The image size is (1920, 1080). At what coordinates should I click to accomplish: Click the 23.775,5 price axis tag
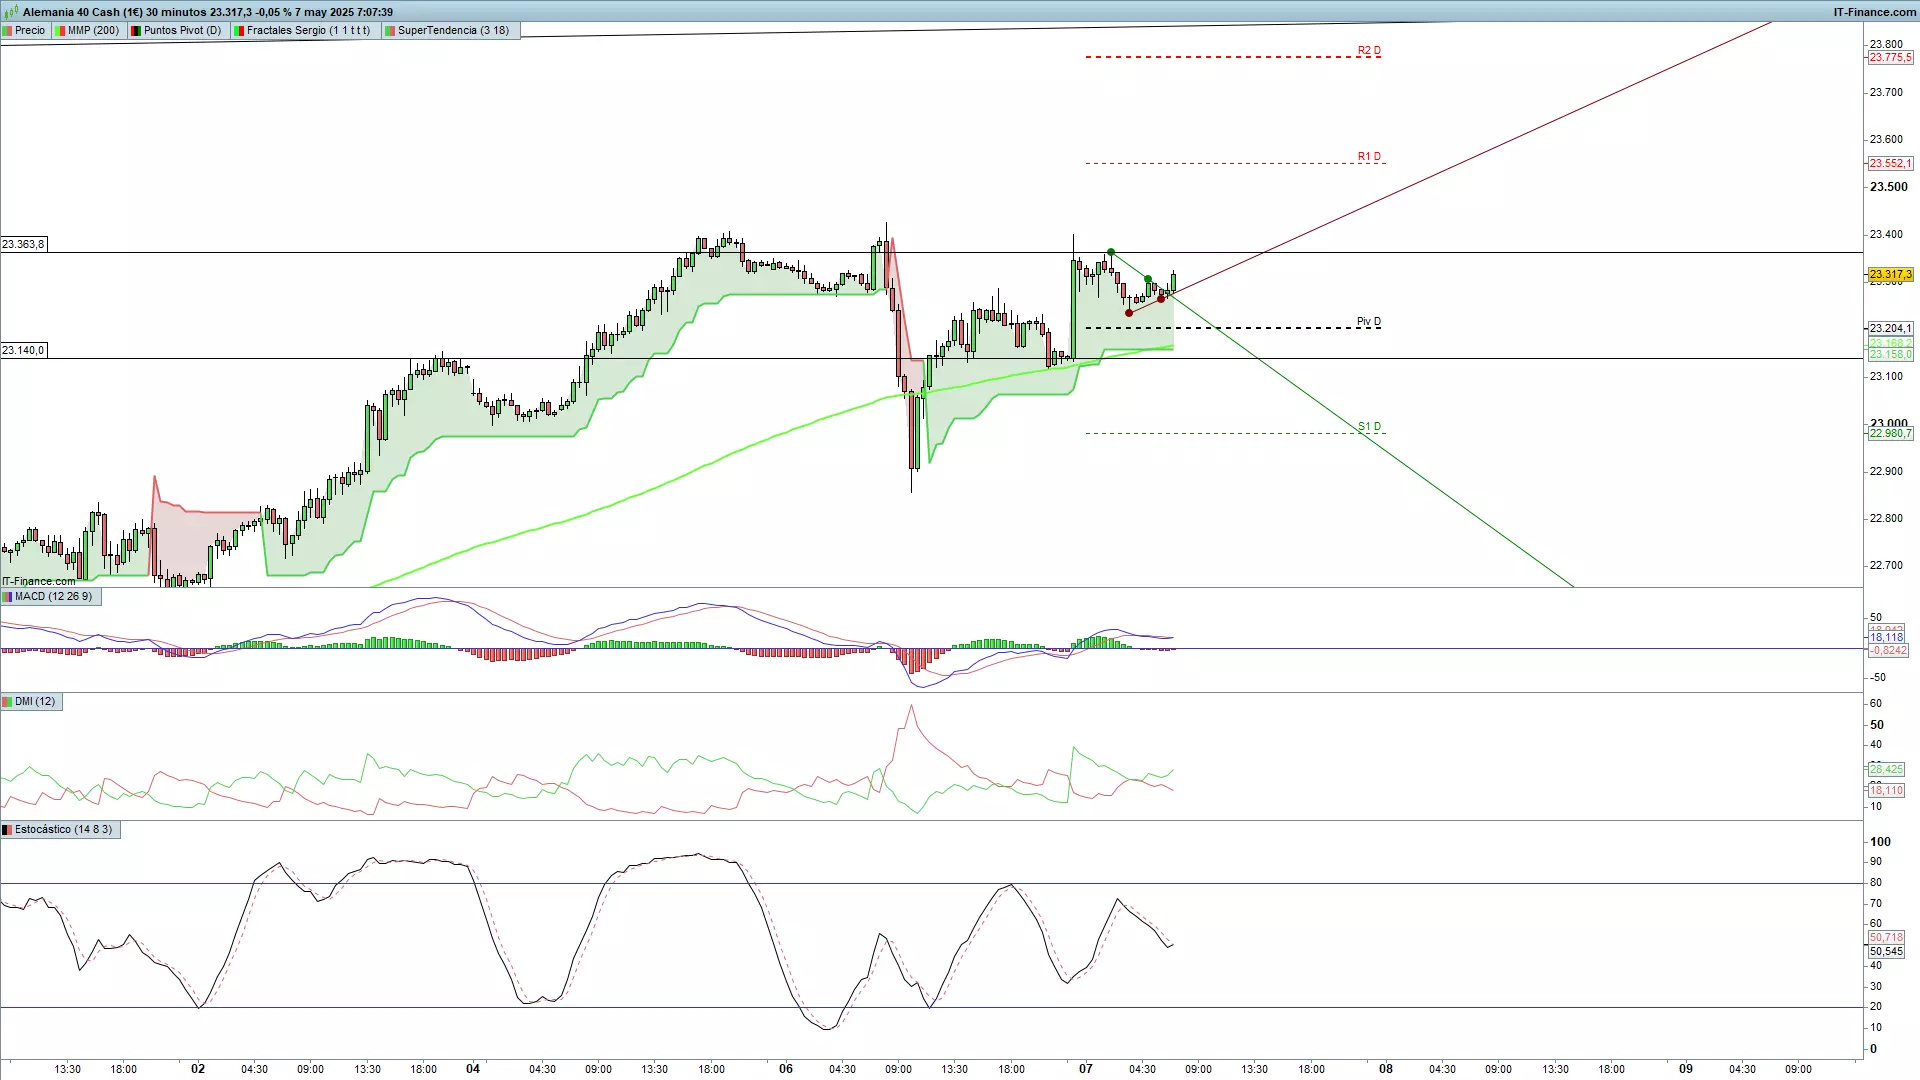click(x=1890, y=57)
